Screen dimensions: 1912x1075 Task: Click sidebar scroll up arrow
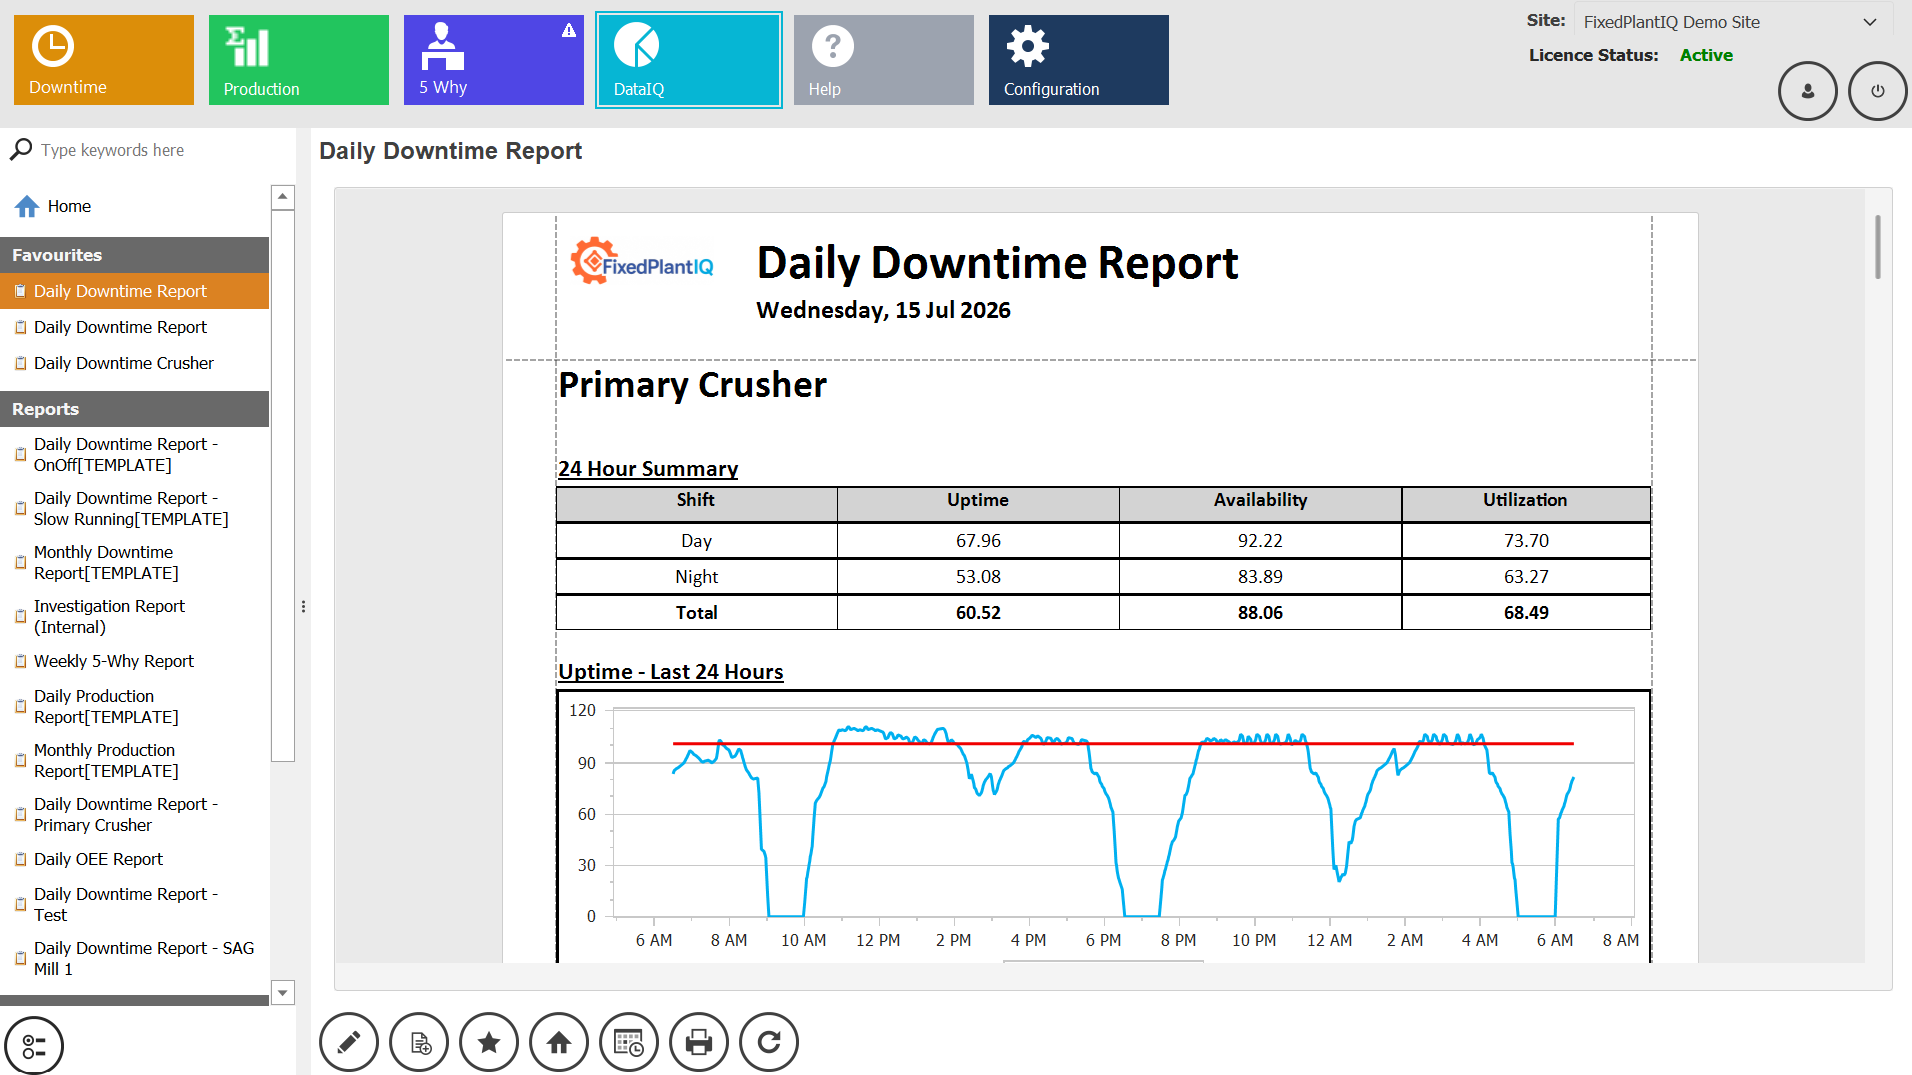283,197
